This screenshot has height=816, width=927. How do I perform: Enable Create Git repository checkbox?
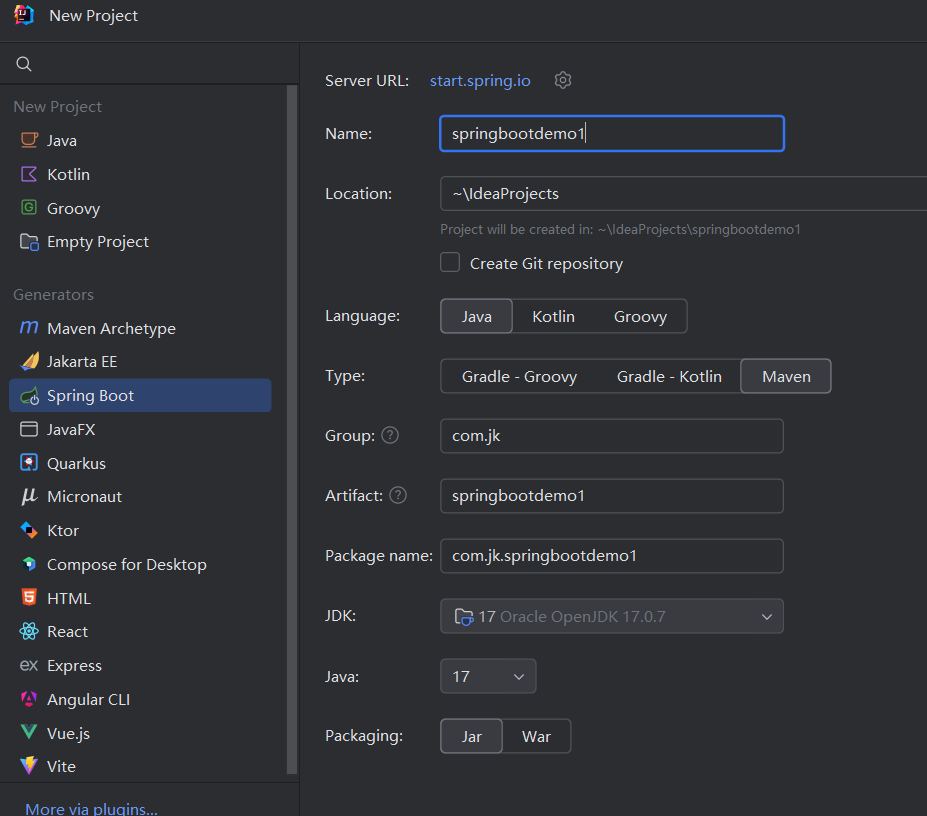(450, 262)
